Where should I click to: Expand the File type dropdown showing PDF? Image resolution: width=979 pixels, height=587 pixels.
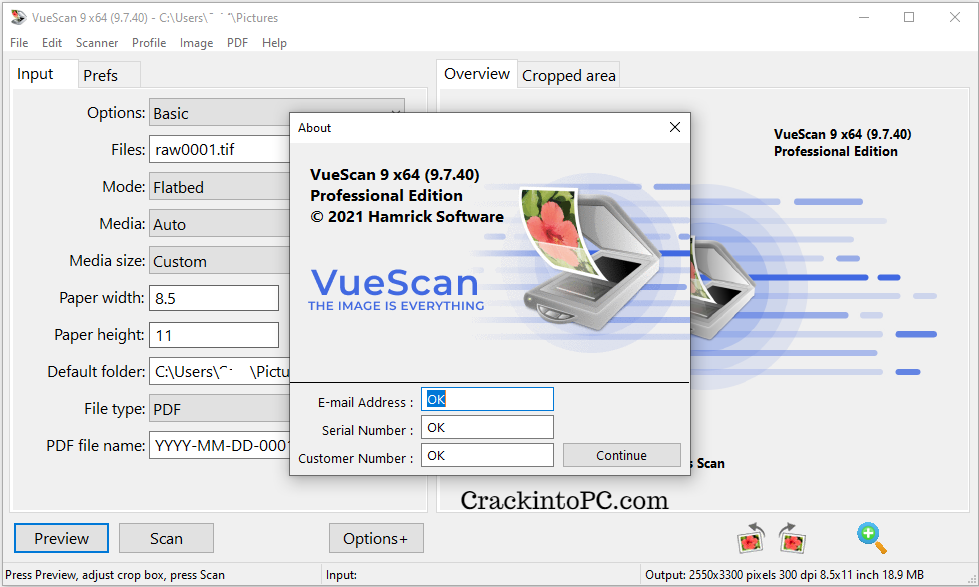point(219,409)
